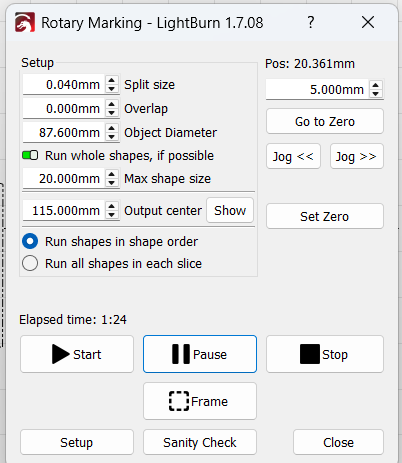
Task: Increase Split size with up arrow
Action: coord(112,80)
